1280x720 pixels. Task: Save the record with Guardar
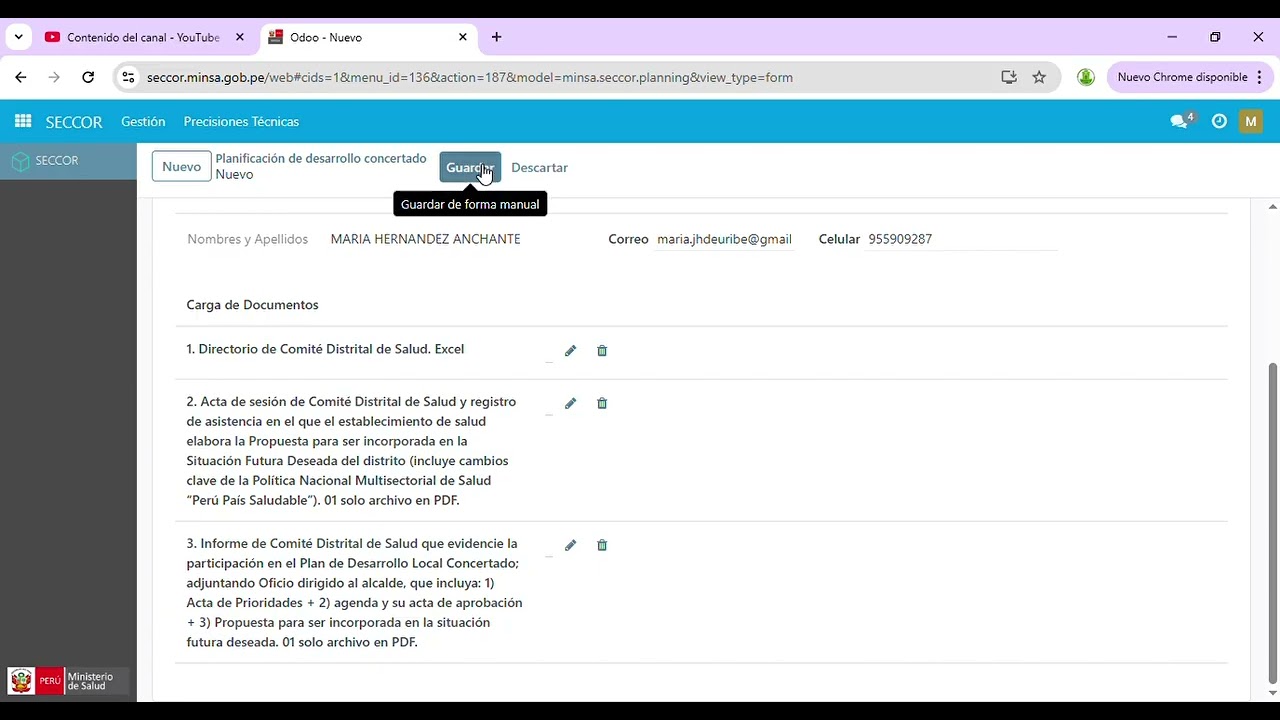coord(470,167)
